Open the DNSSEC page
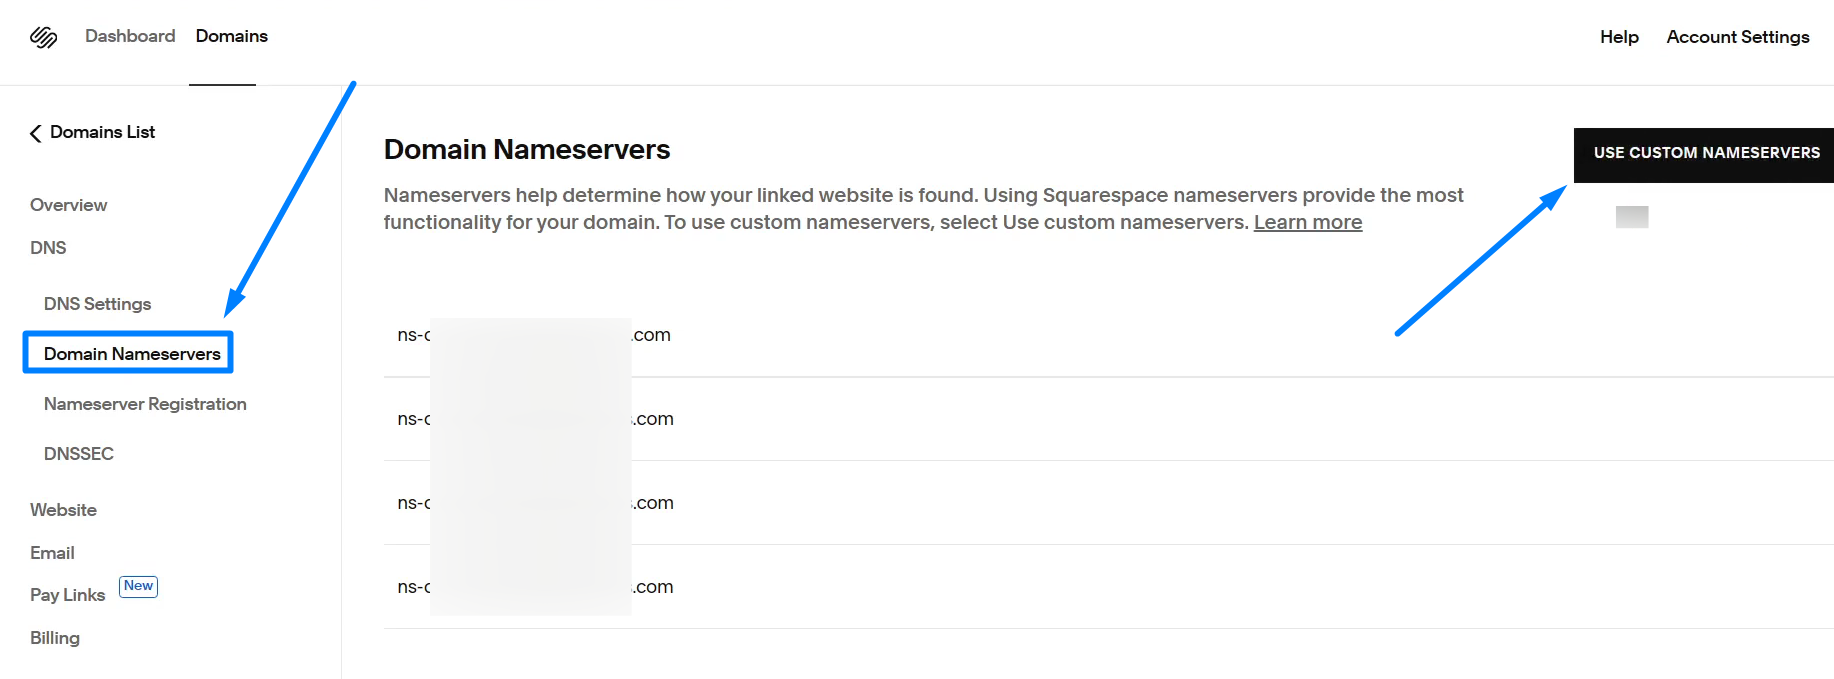1834x679 pixels. click(x=79, y=454)
